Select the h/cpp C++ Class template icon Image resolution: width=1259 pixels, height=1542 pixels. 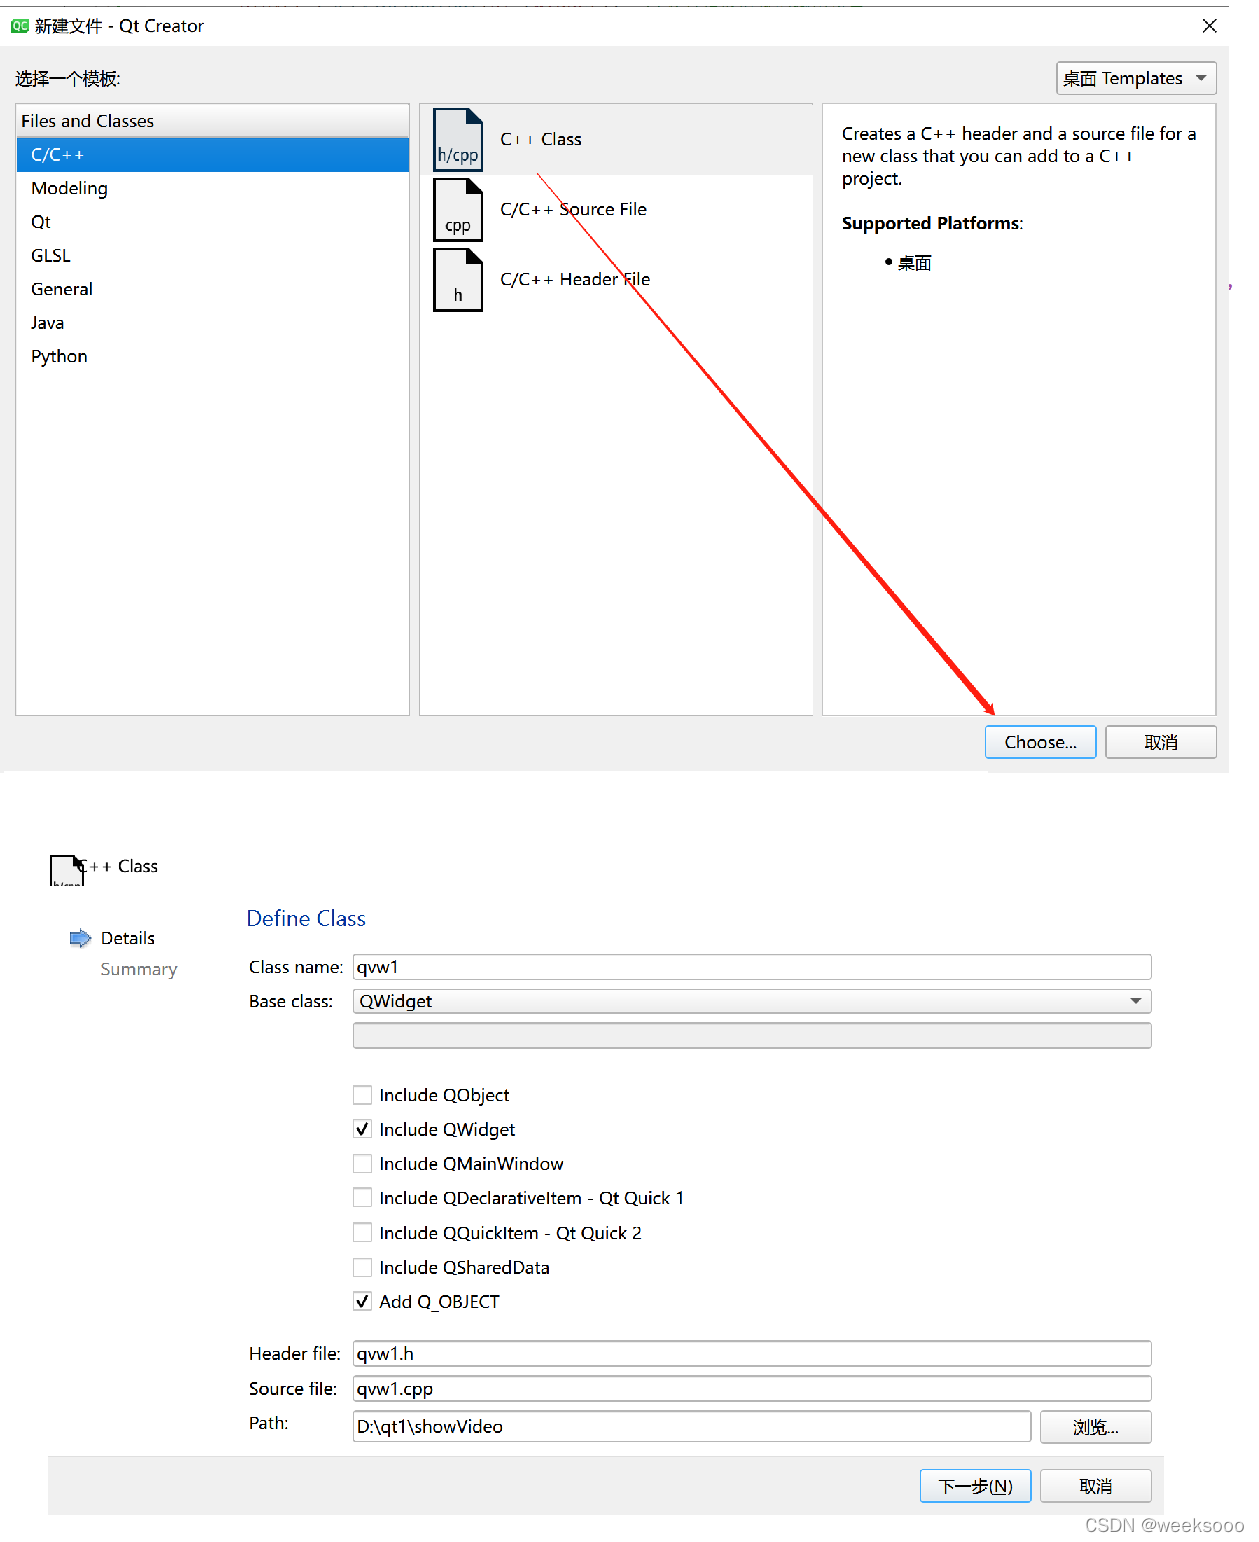(x=458, y=140)
